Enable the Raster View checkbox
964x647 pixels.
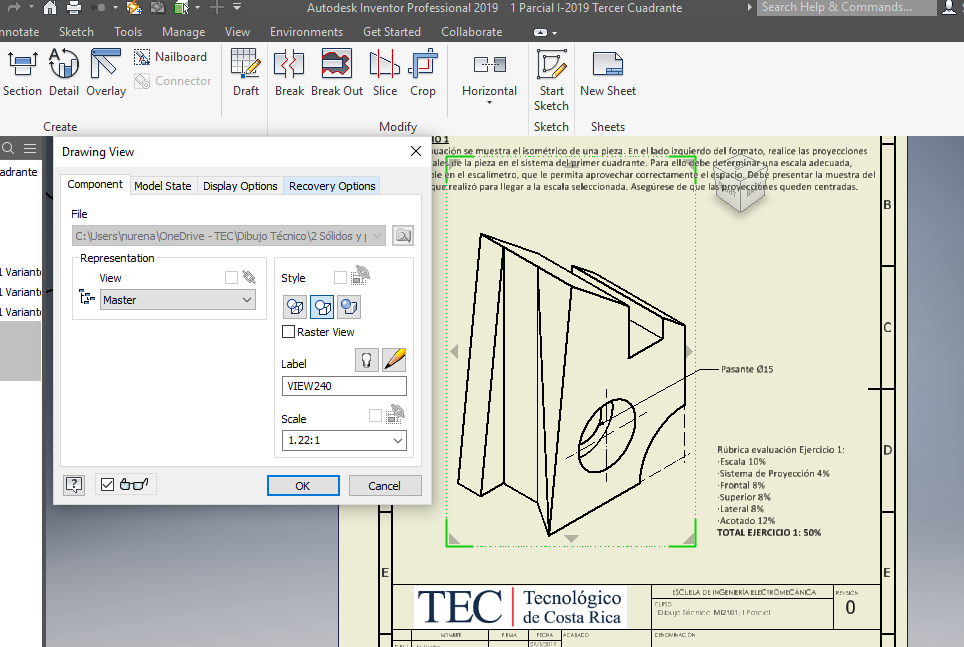click(288, 331)
